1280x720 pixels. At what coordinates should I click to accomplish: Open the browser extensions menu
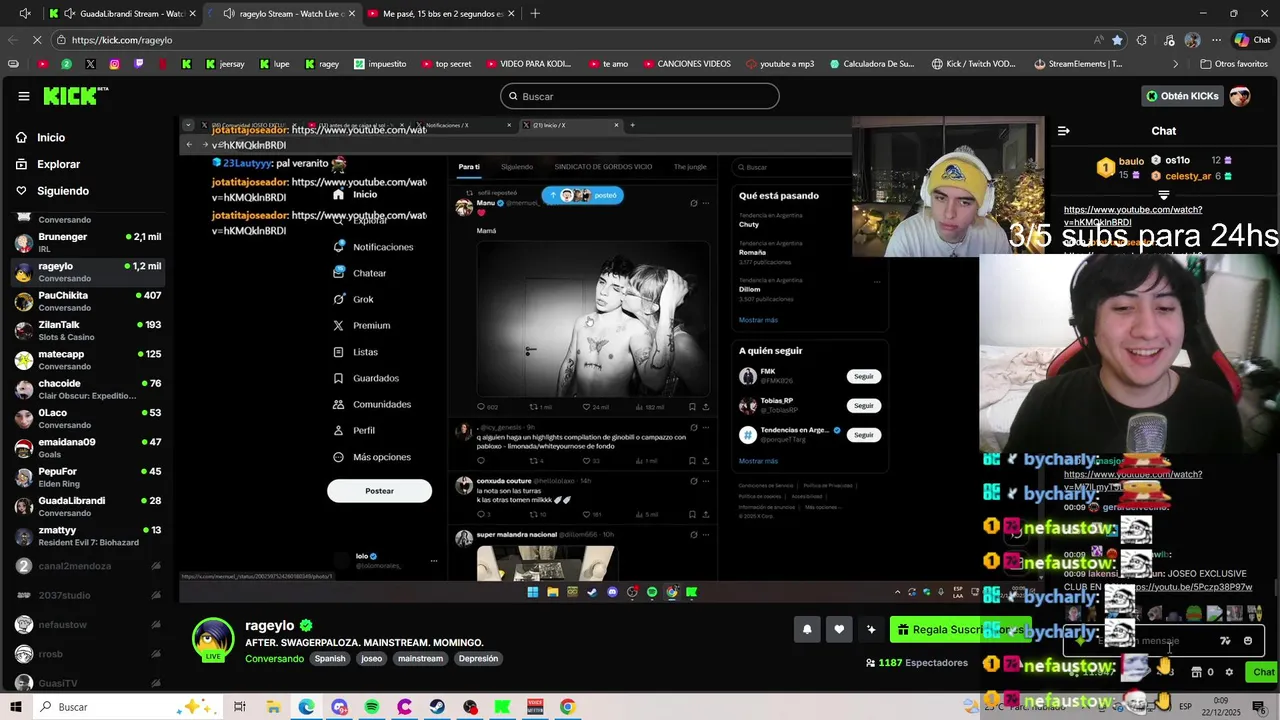[x=1142, y=40]
